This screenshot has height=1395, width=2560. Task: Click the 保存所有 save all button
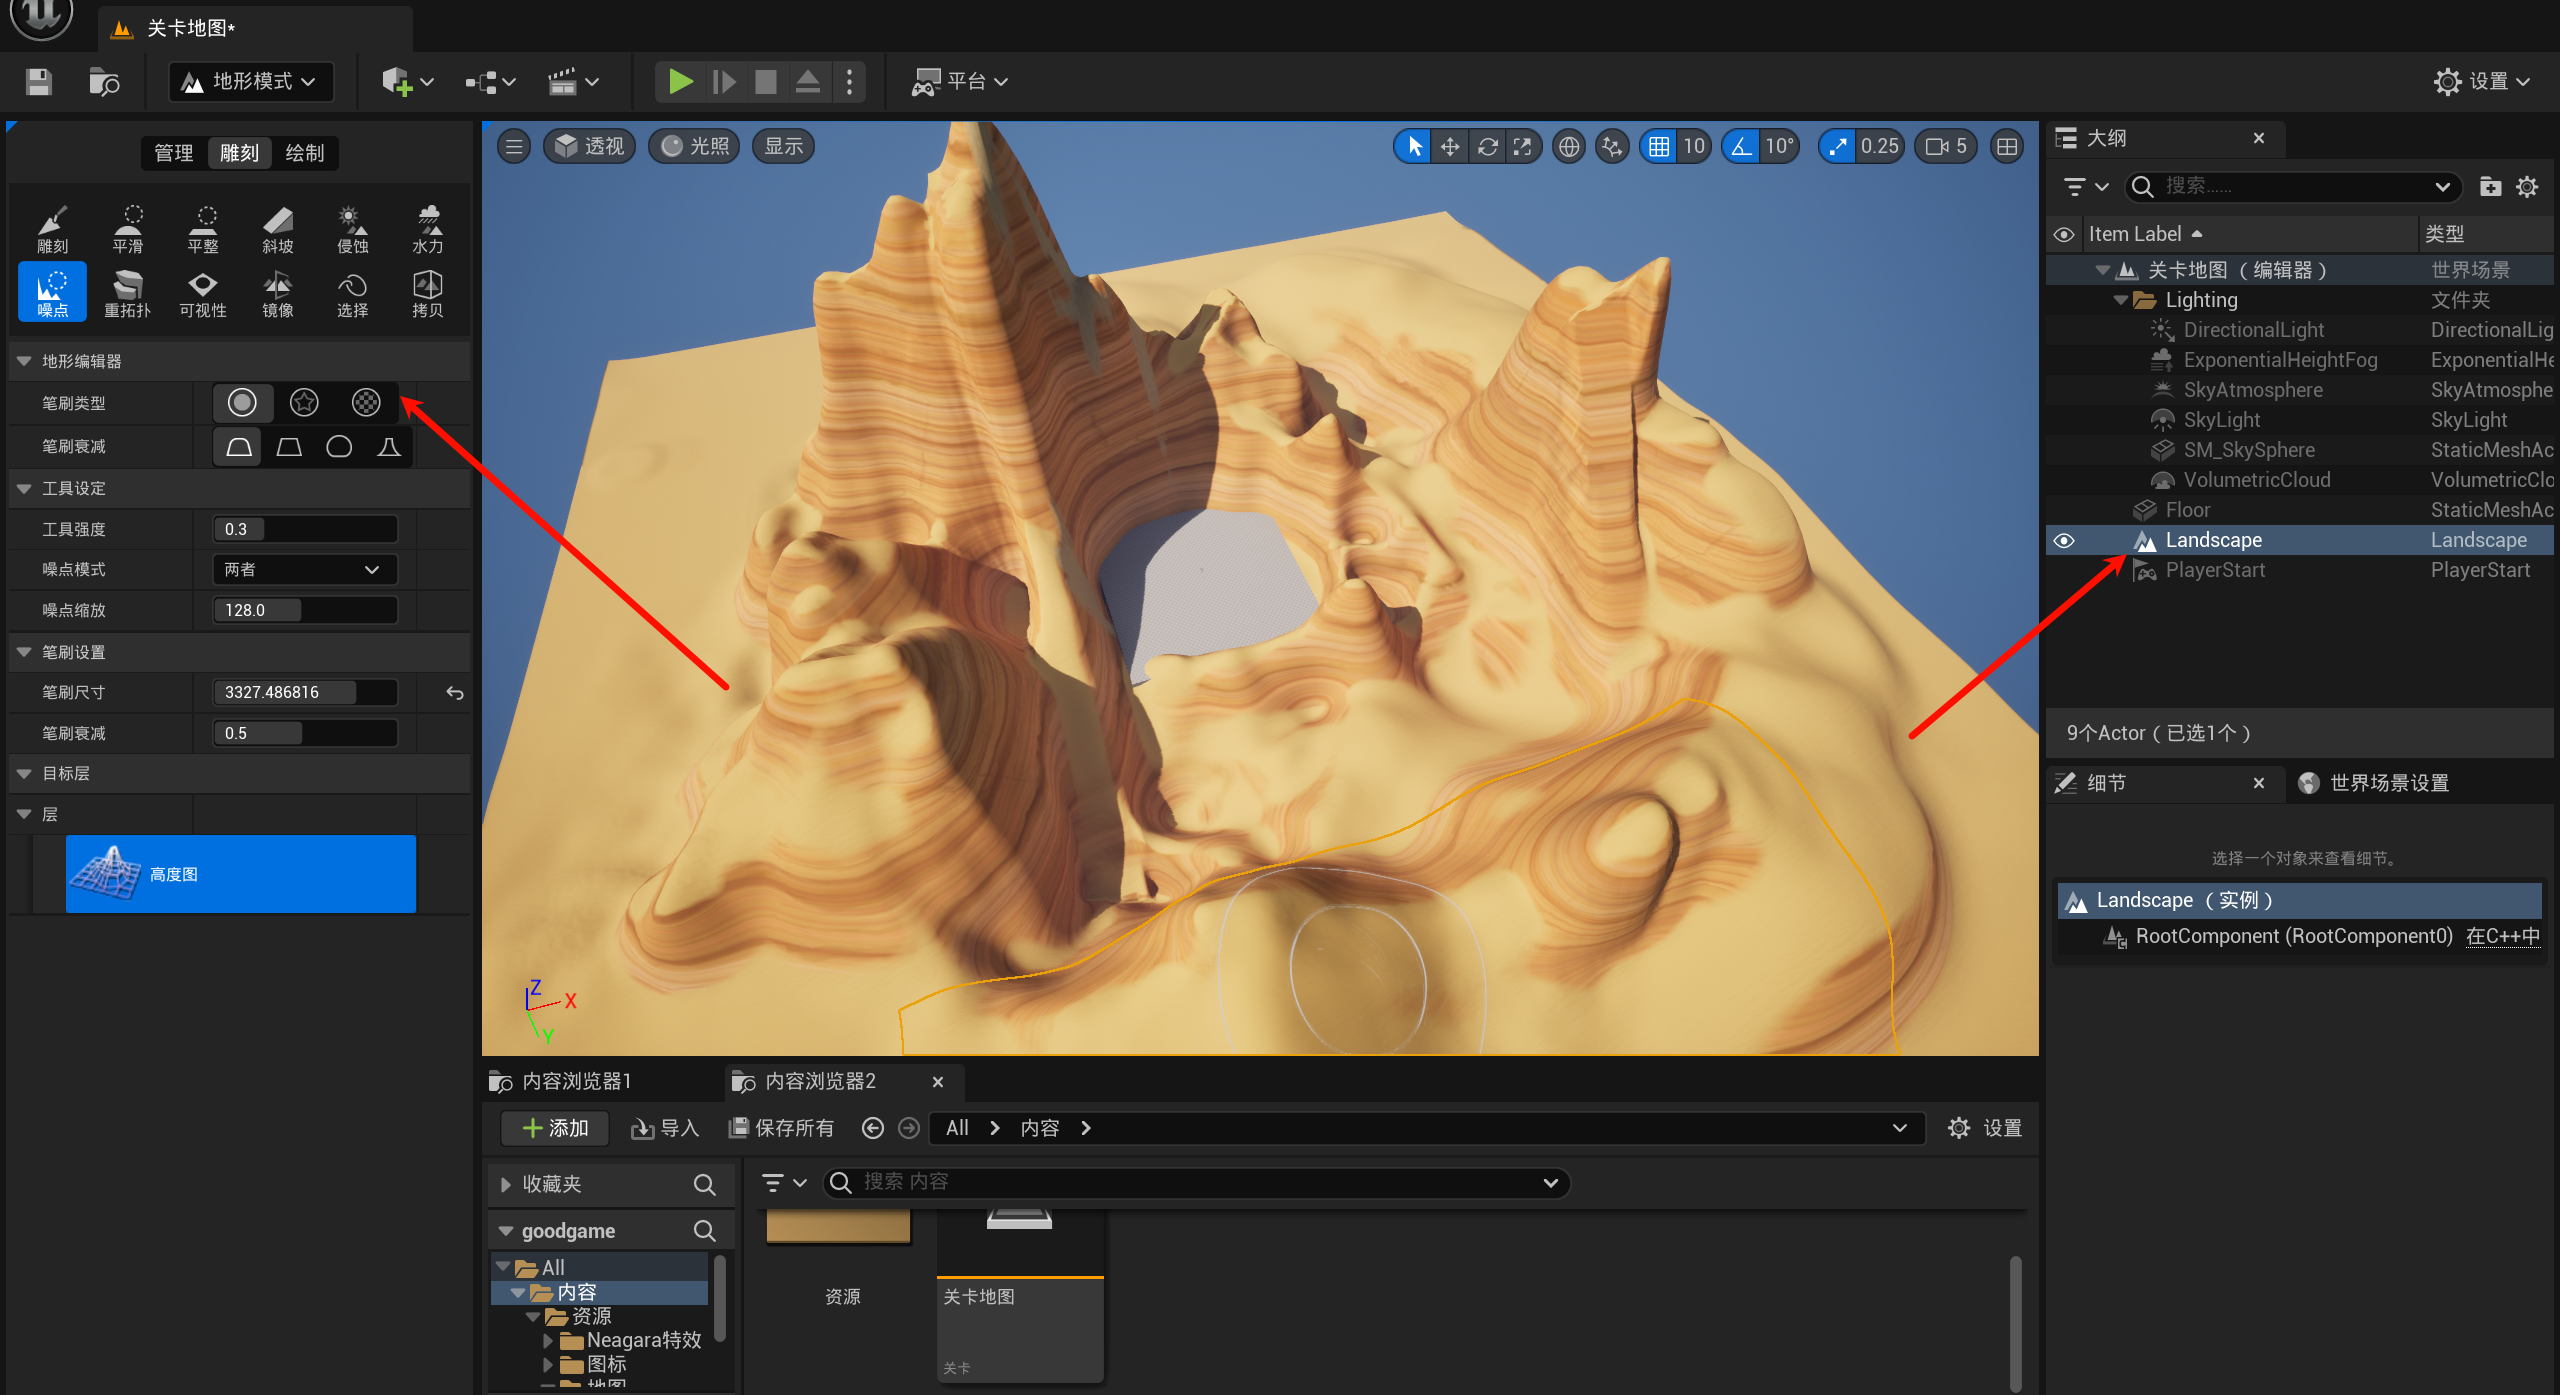781,1128
